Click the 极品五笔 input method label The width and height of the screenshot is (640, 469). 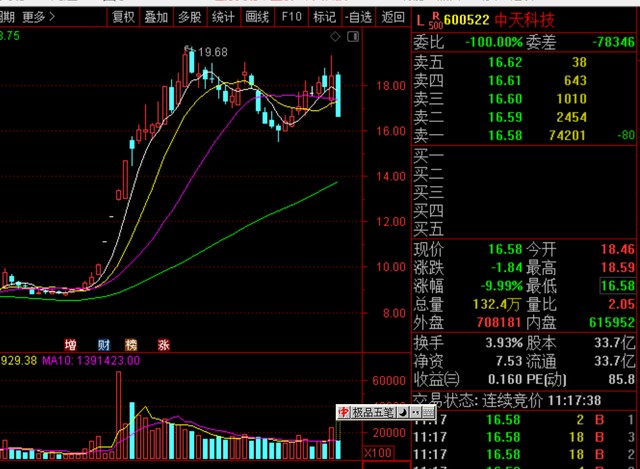[373, 412]
